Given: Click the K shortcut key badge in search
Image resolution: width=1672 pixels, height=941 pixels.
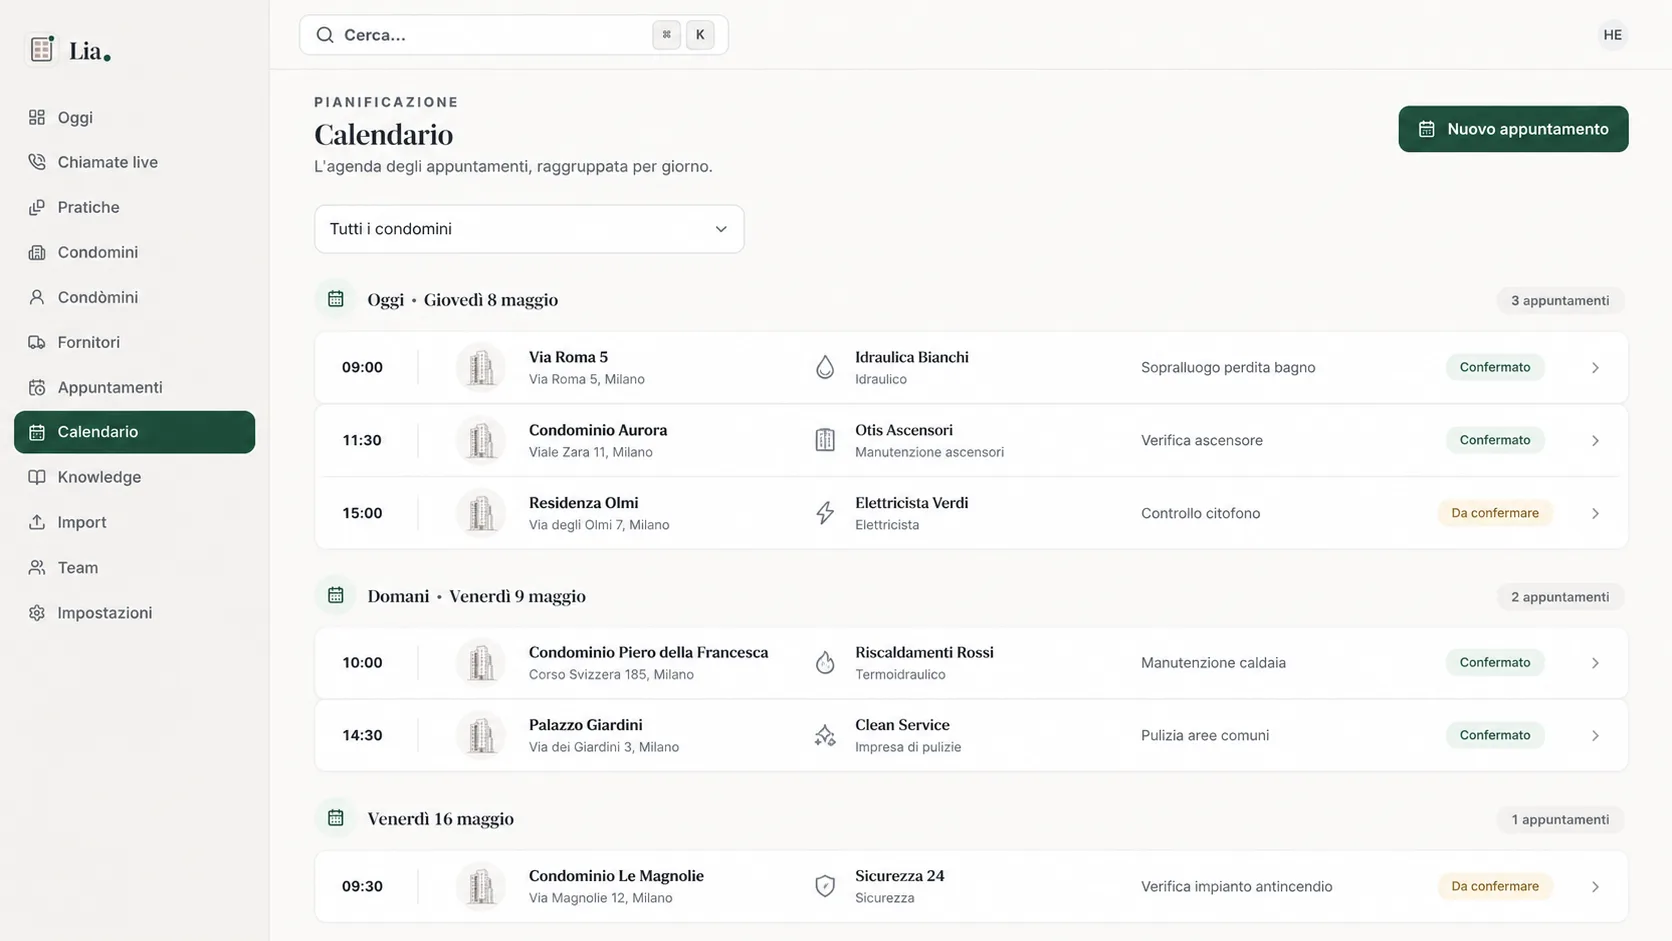Looking at the screenshot, I should coord(700,35).
